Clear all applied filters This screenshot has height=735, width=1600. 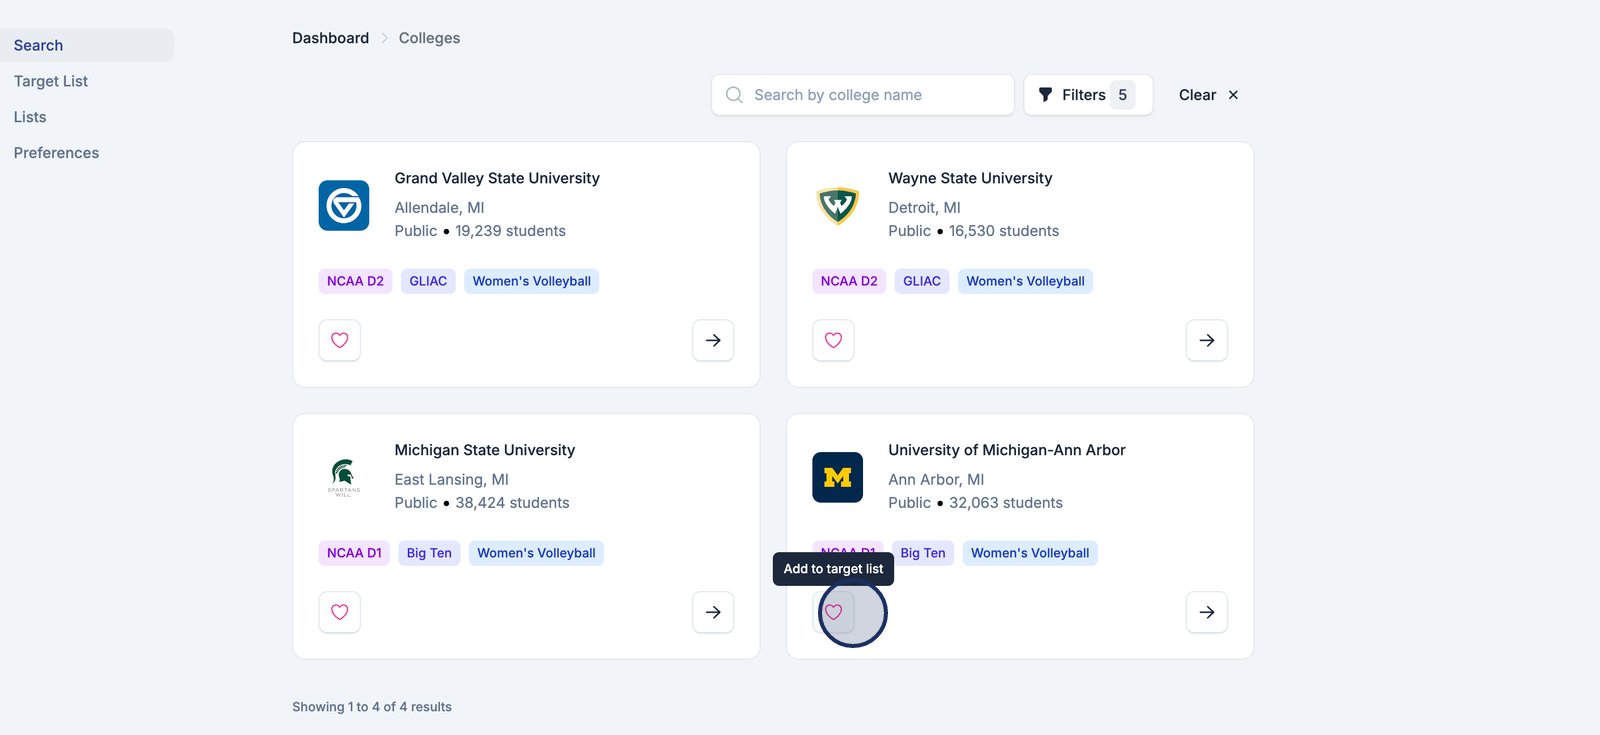coord(1208,95)
